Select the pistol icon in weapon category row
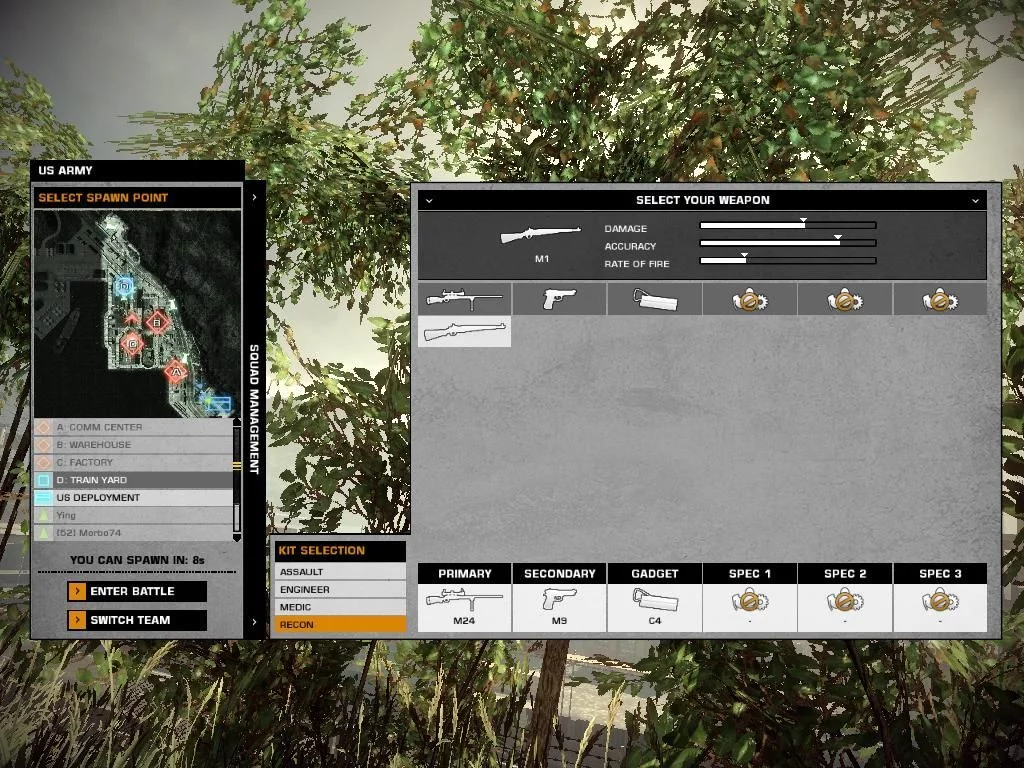Screen dimensions: 1024x768 coord(560,299)
